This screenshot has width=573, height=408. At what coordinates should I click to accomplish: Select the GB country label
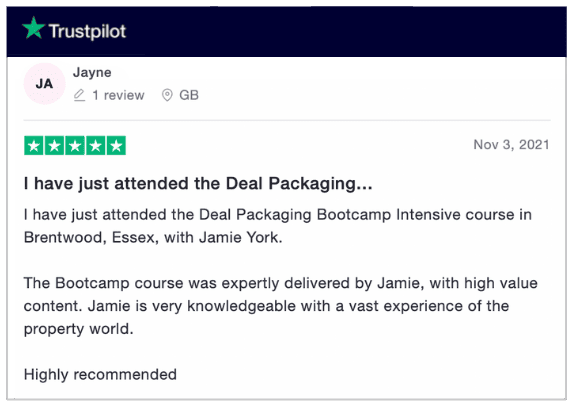(x=189, y=95)
